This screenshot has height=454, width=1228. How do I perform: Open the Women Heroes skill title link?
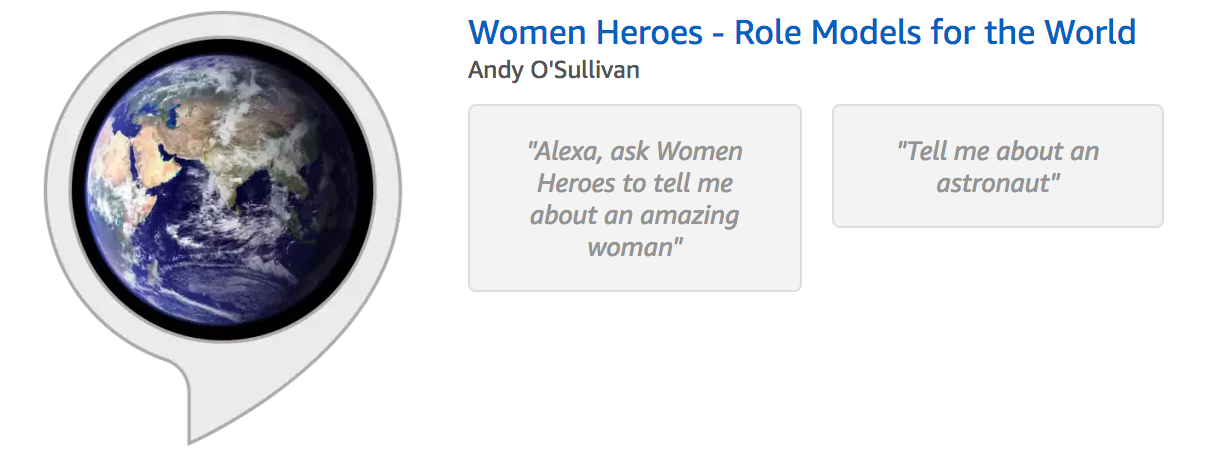[802, 33]
